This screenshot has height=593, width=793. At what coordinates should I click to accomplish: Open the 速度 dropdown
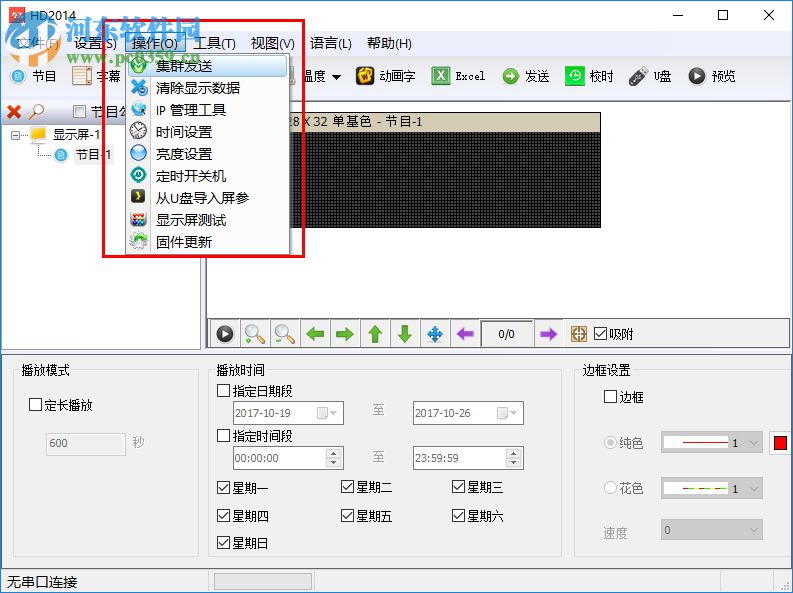pos(712,530)
